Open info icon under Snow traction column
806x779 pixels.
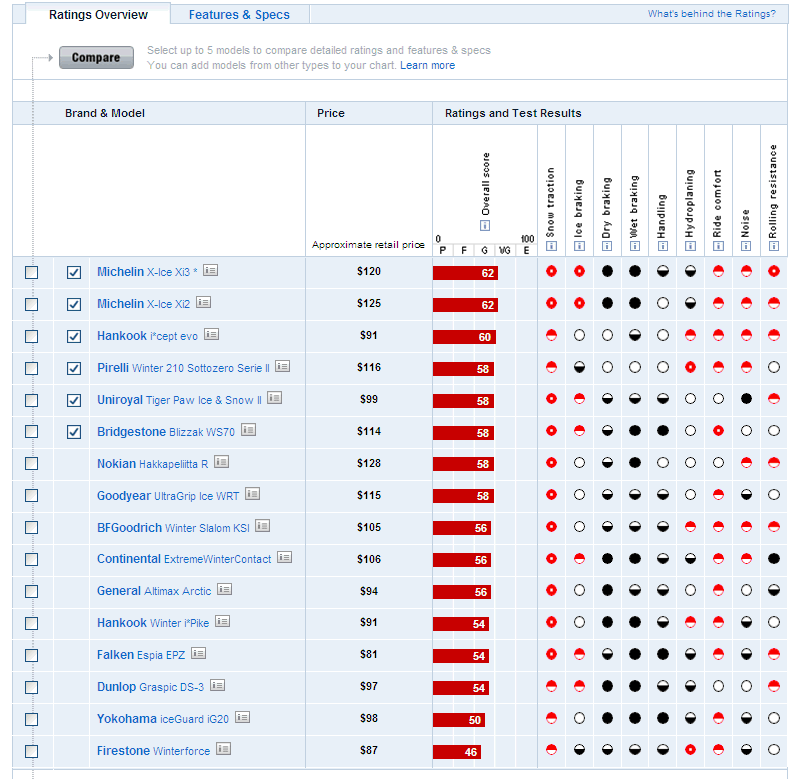tap(550, 245)
